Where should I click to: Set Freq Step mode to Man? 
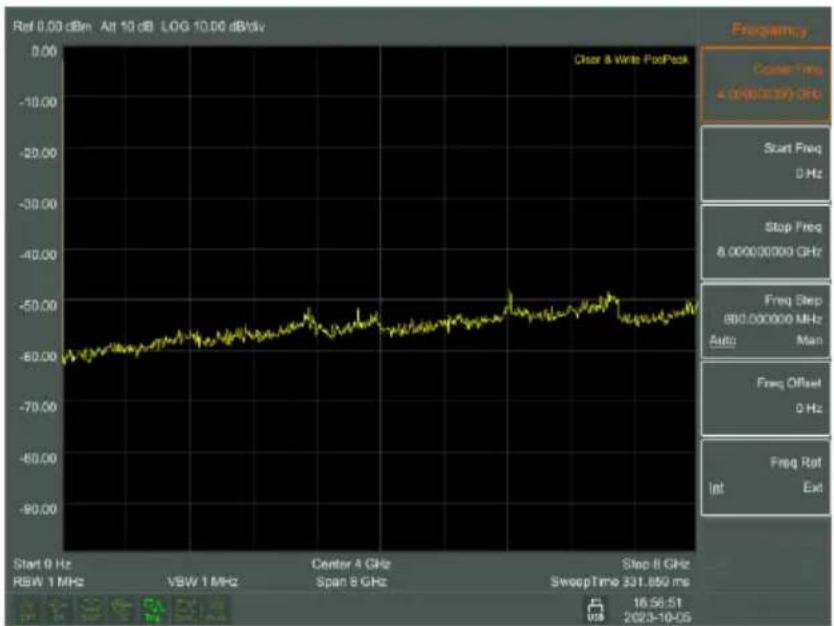[x=809, y=340]
